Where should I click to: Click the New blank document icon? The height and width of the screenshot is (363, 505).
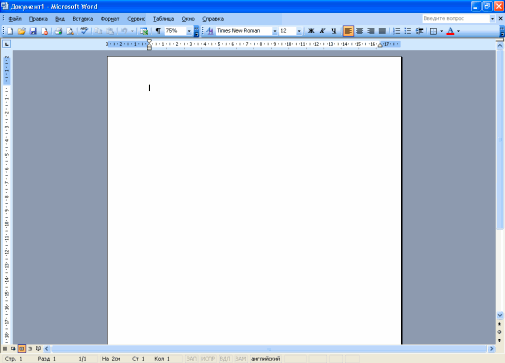click(x=10, y=31)
